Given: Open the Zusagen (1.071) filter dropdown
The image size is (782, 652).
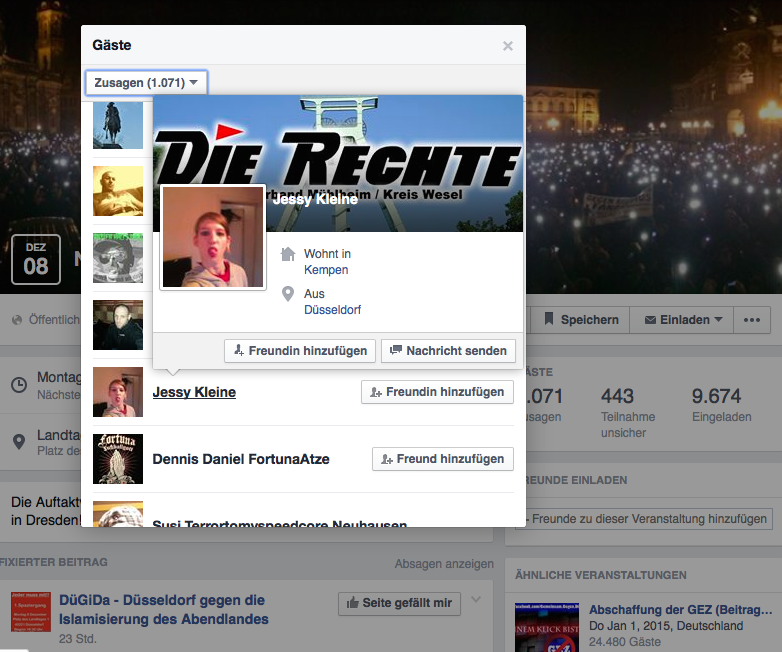Looking at the screenshot, I should click(146, 82).
